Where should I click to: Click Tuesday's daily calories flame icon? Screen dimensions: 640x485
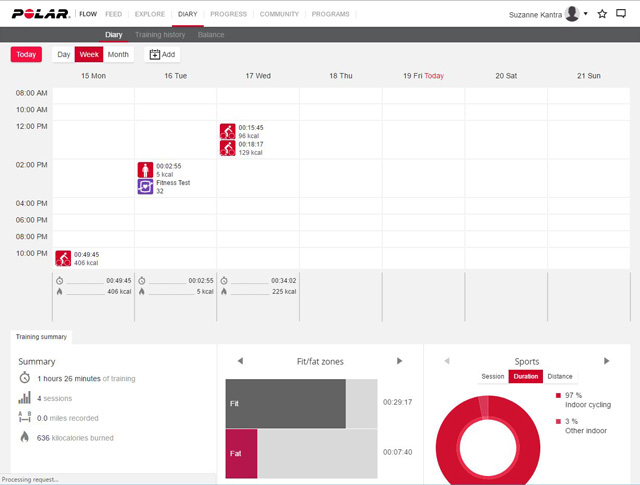(x=142, y=291)
